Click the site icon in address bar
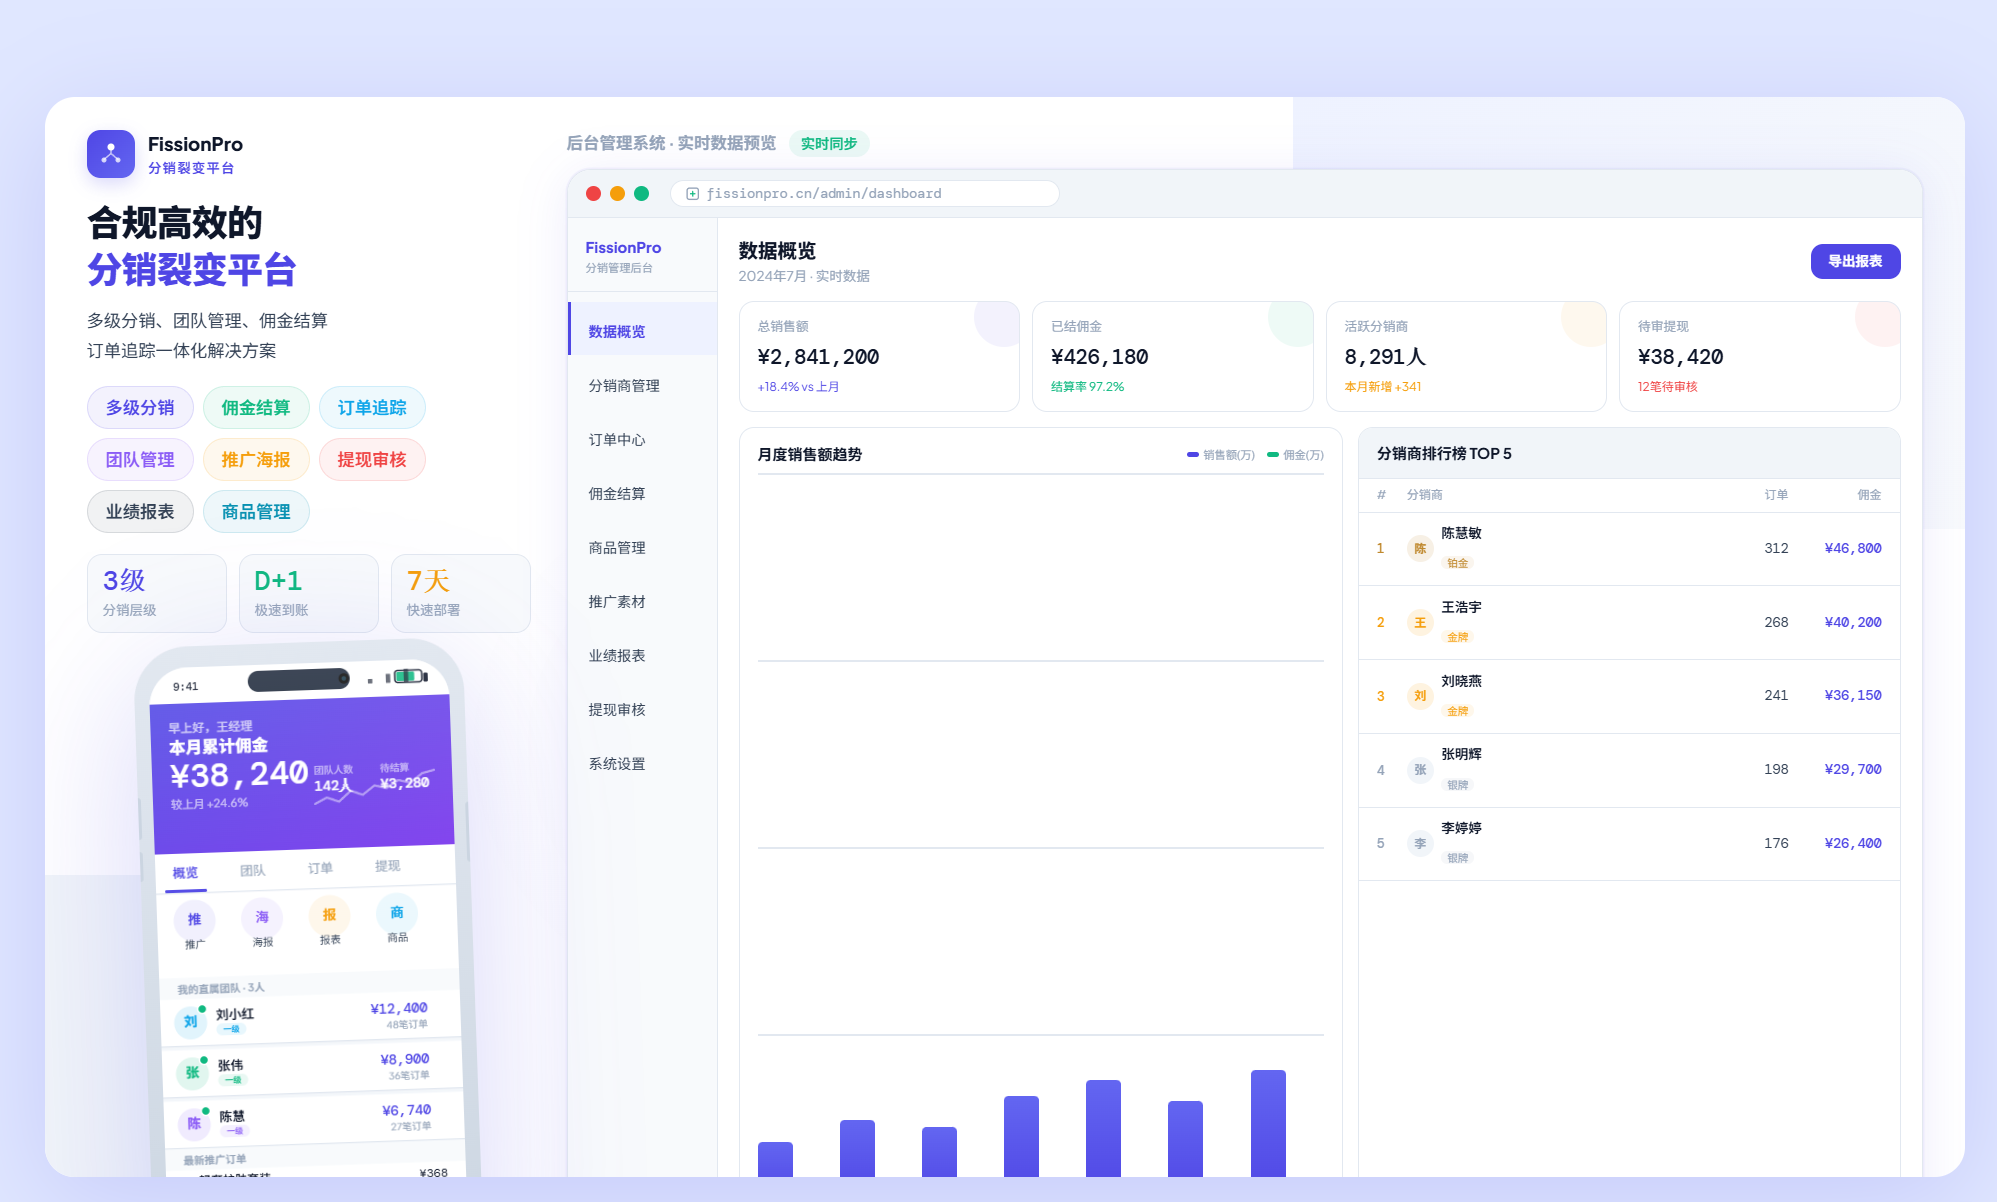 (x=692, y=194)
